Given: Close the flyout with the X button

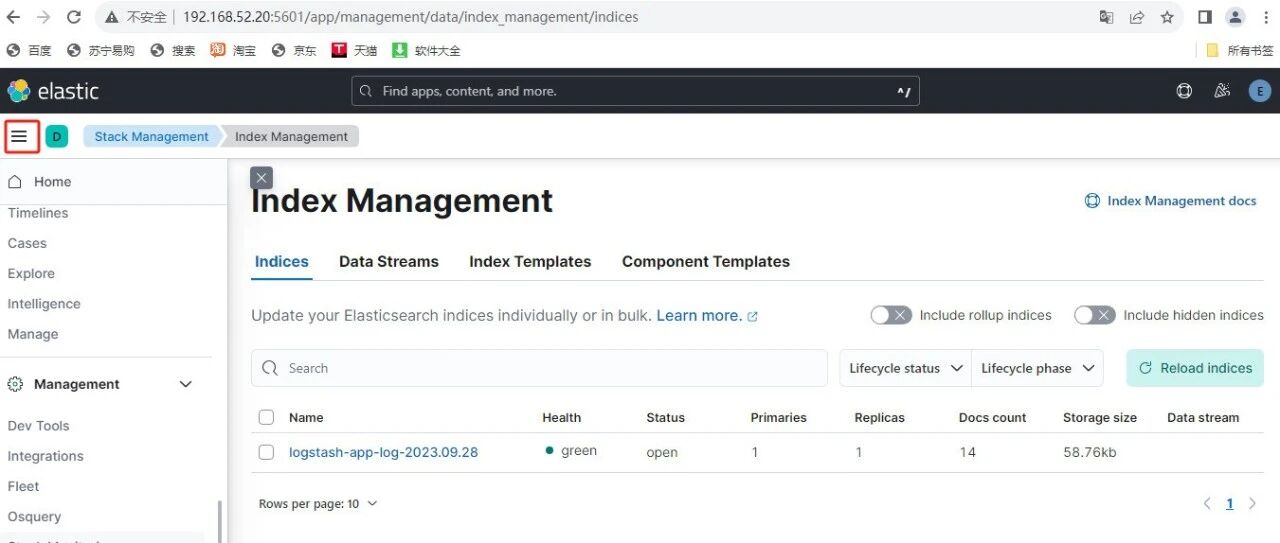Looking at the screenshot, I should tap(261, 178).
